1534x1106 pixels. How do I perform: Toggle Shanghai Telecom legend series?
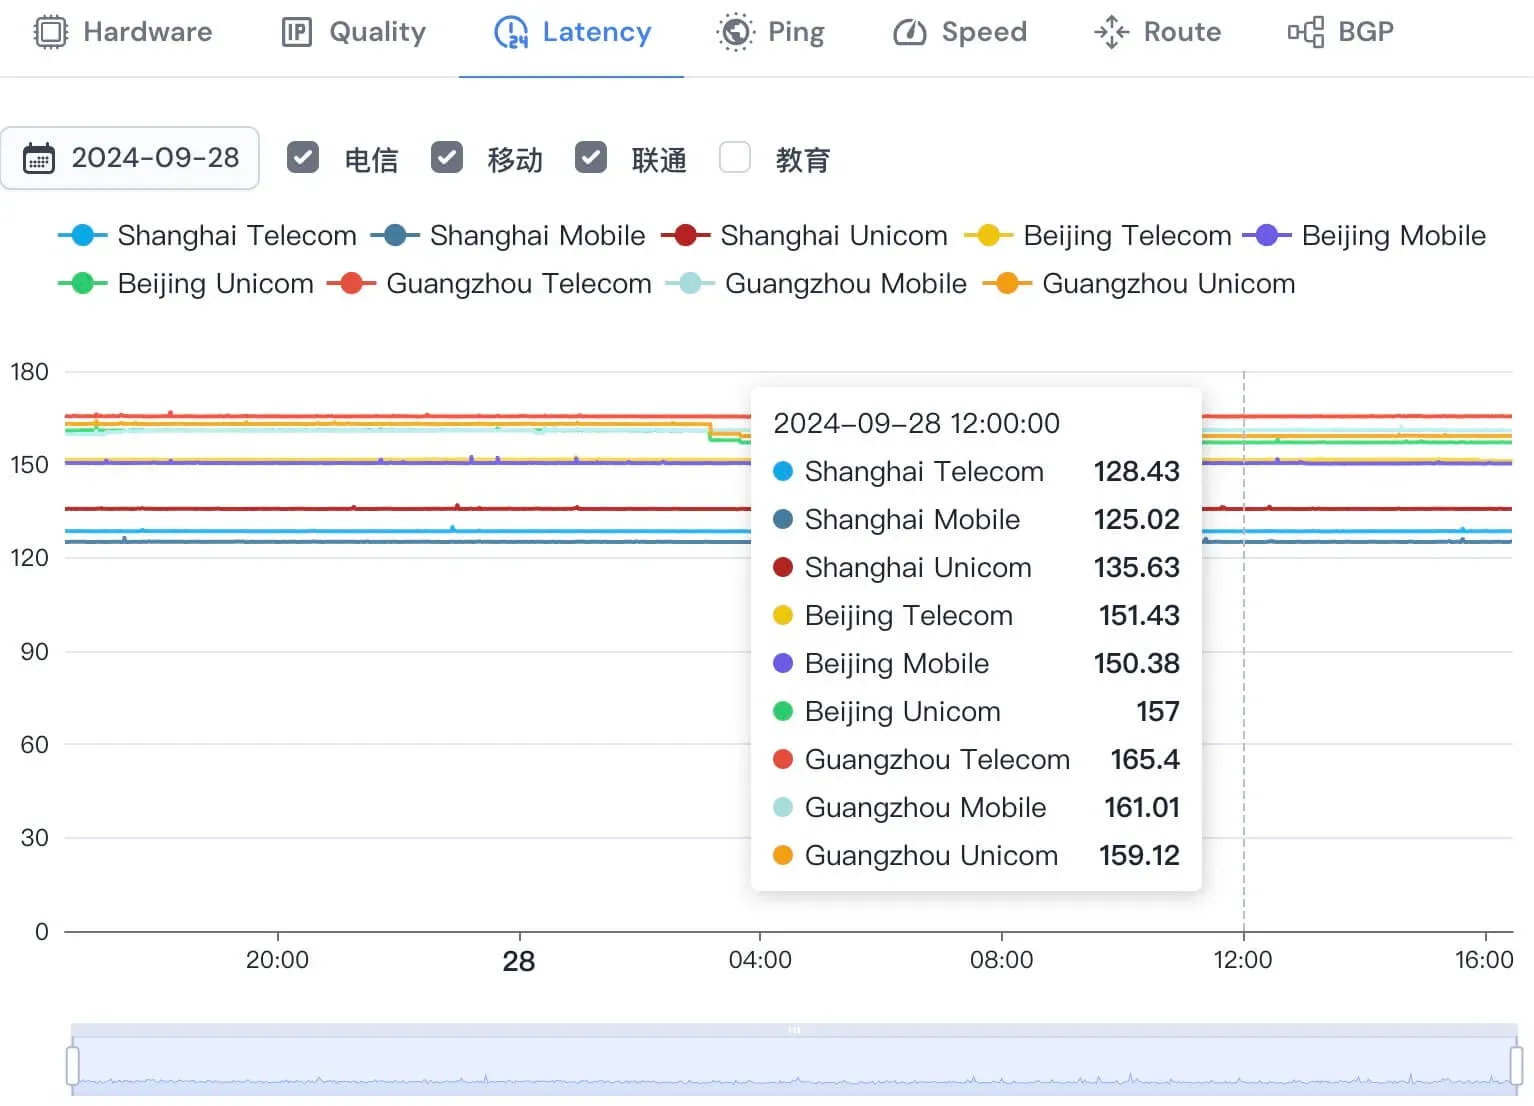pyautogui.click(x=208, y=236)
